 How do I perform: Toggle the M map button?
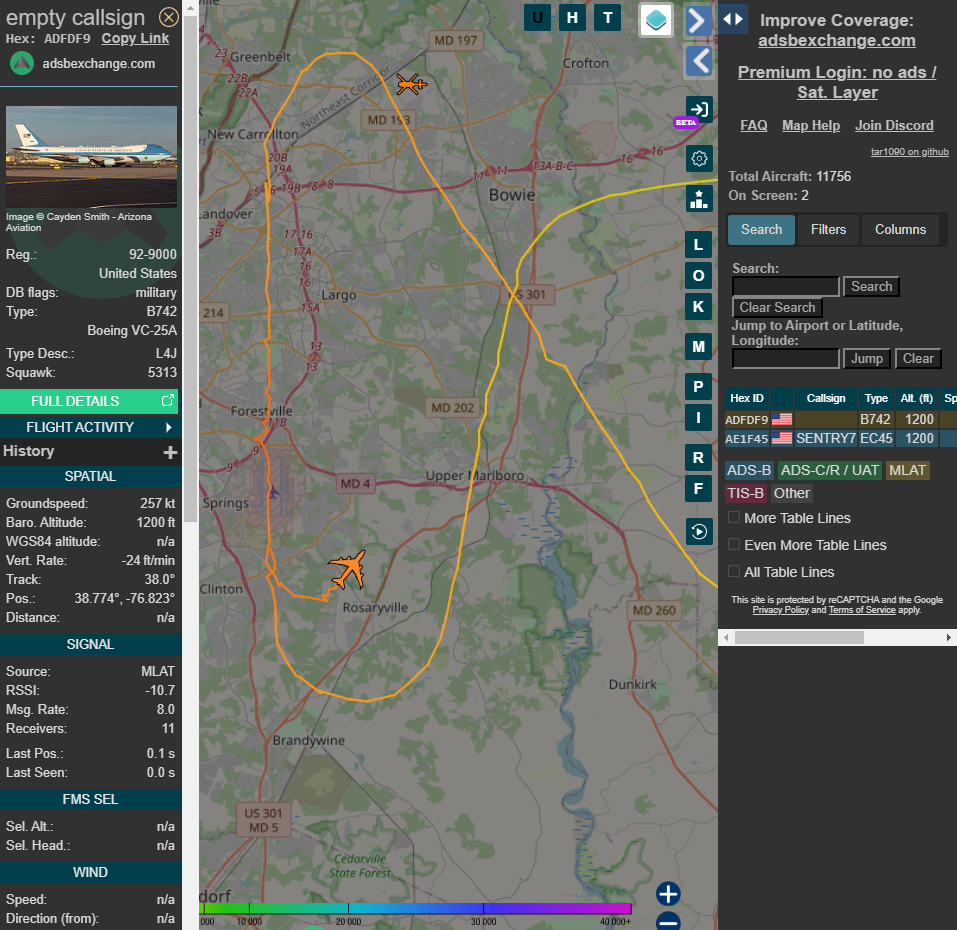tap(698, 347)
